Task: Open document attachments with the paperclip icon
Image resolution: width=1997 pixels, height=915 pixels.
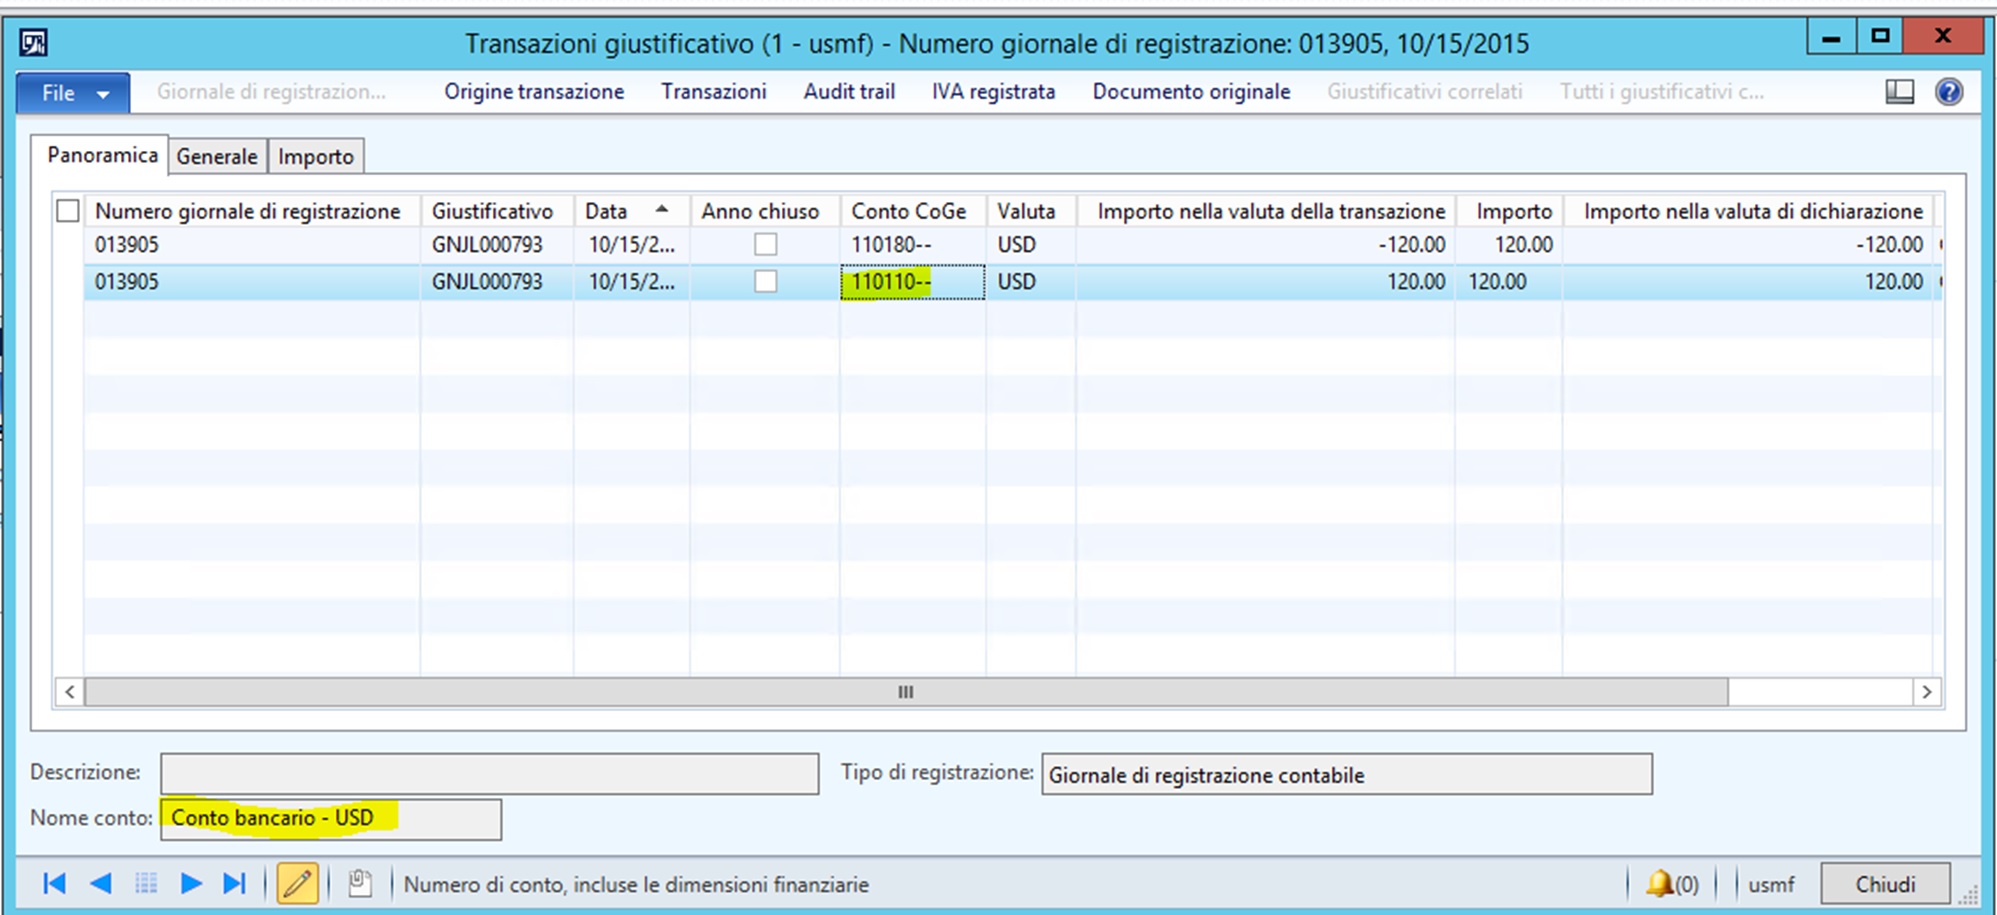Action: [358, 883]
